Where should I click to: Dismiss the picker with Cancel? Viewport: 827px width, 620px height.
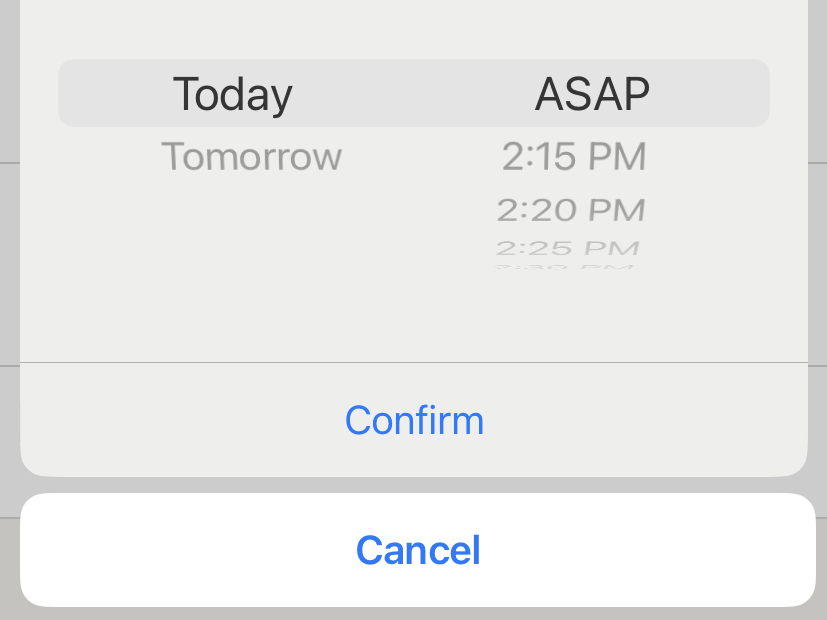(x=418, y=550)
